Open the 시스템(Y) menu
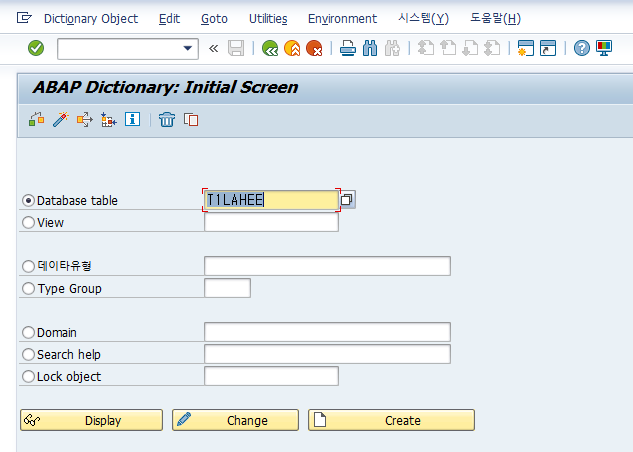 click(423, 19)
